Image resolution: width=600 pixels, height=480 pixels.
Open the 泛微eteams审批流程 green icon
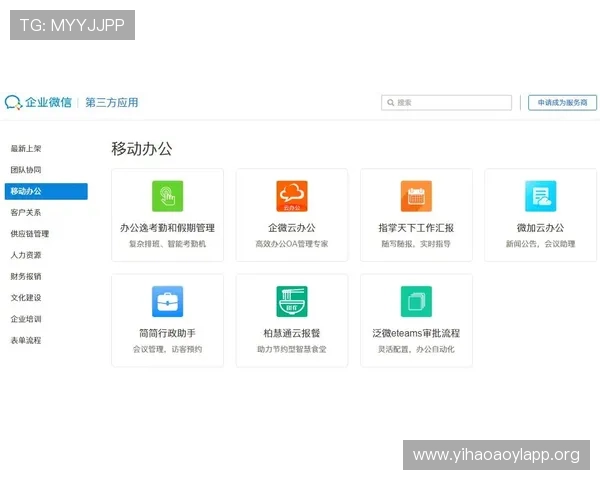click(x=416, y=301)
